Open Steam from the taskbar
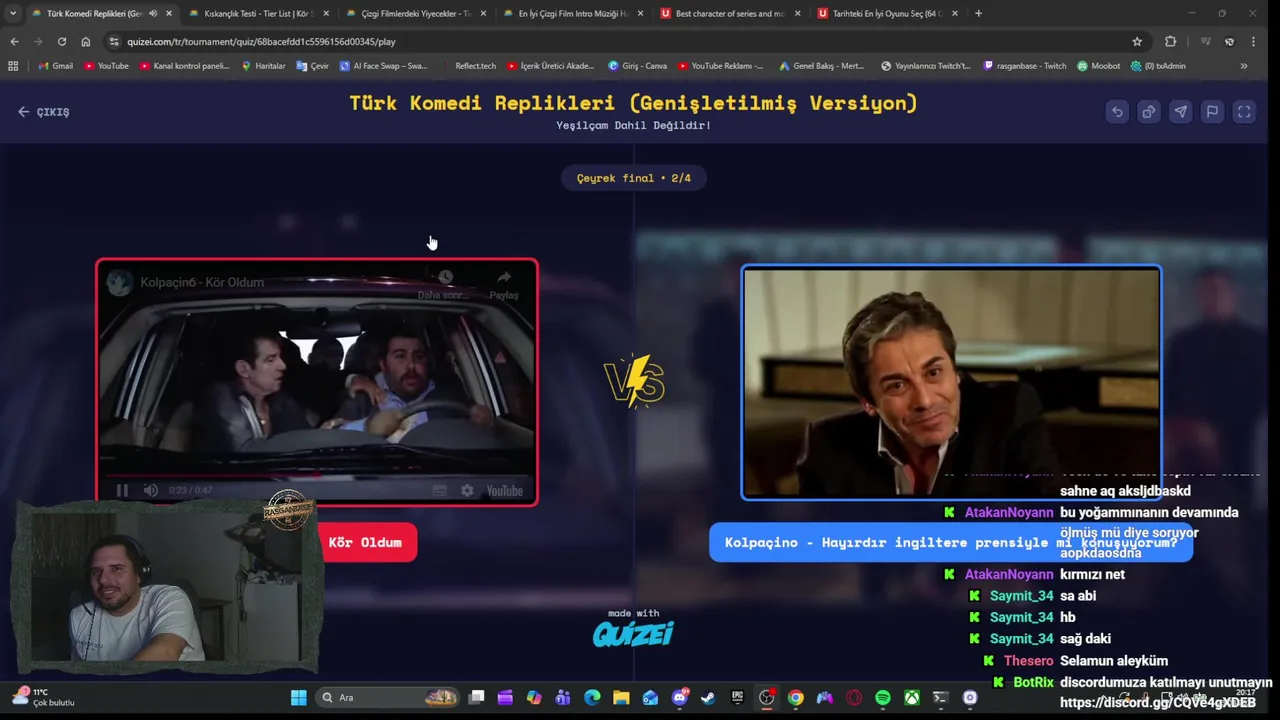This screenshot has height=720, width=1280. (709, 697)
